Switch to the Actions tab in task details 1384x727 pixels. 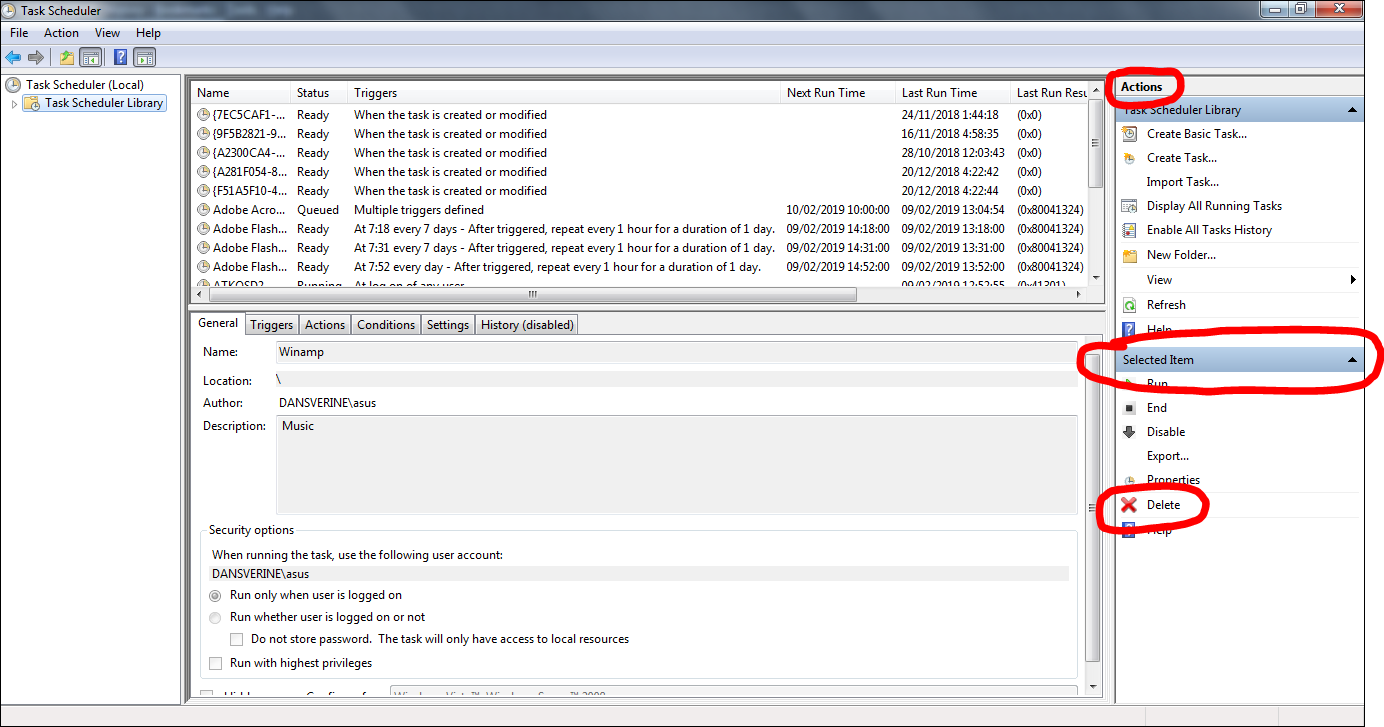(x=325, y=325)
